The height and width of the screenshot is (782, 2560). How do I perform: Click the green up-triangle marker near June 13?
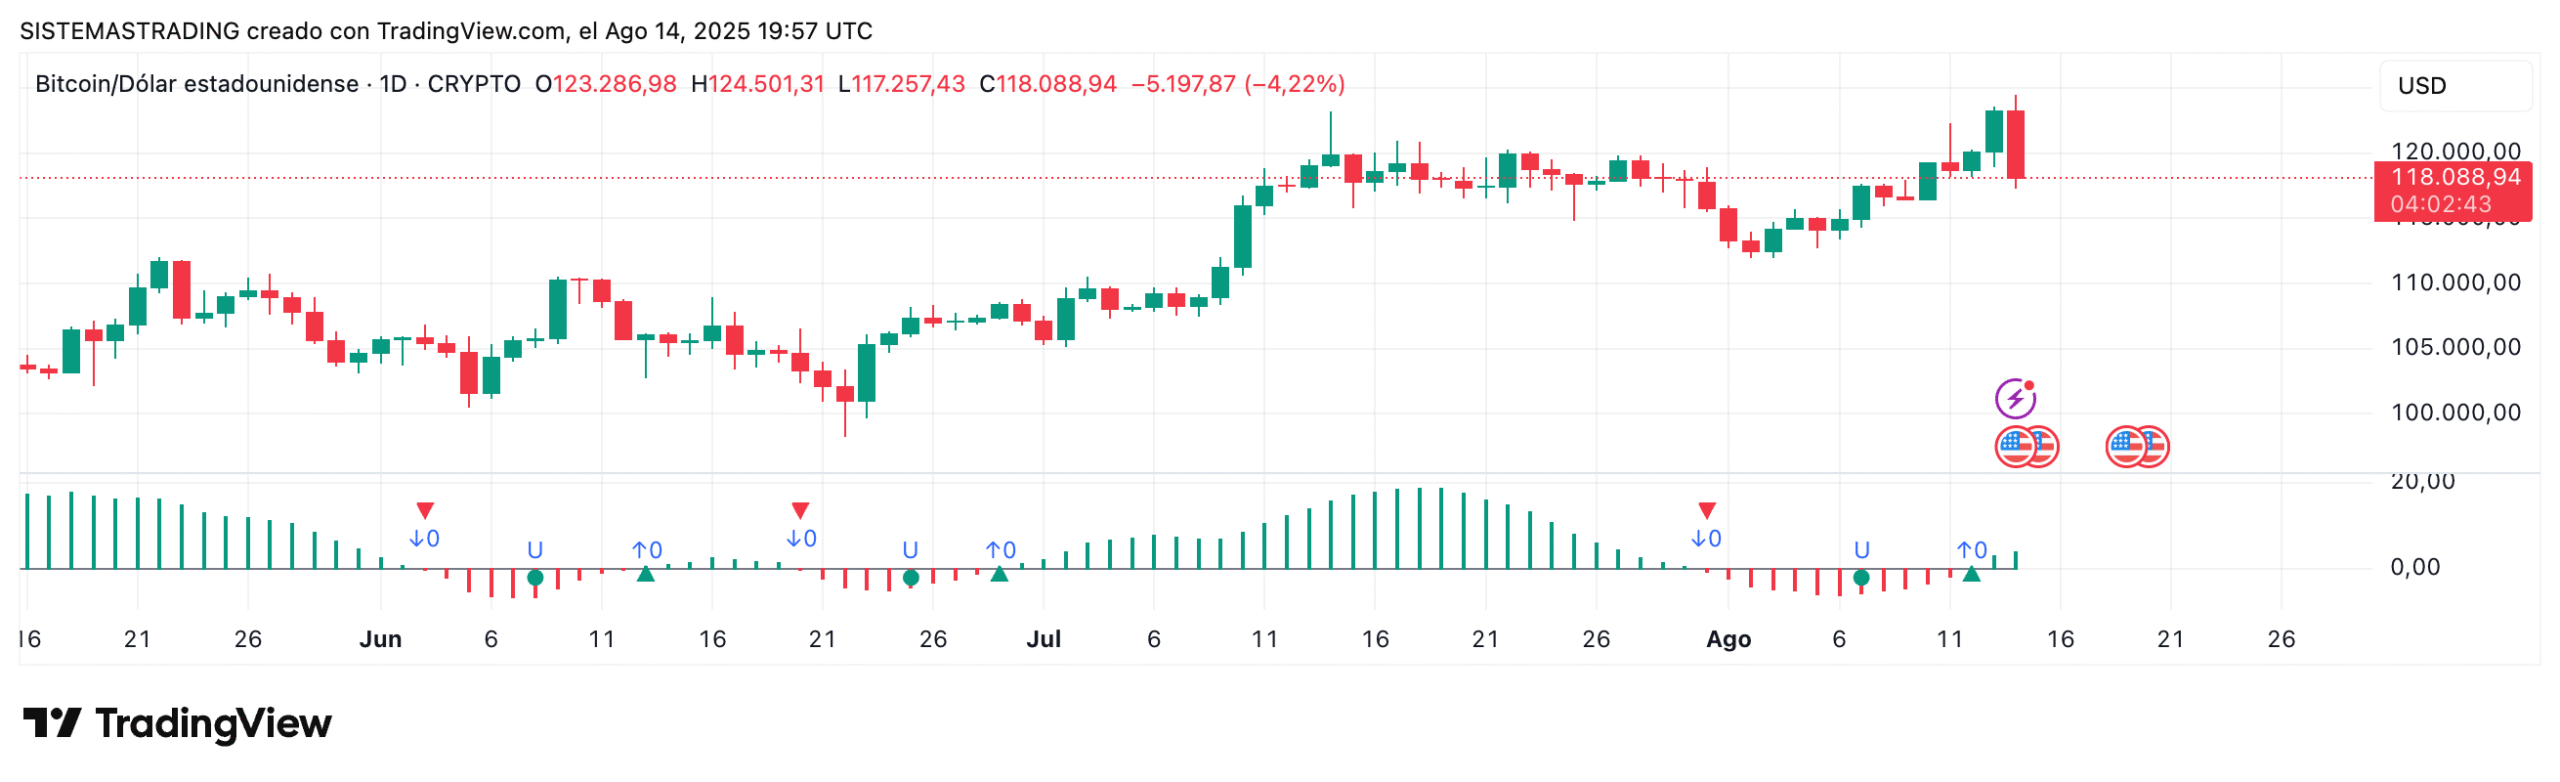(646, 574)
